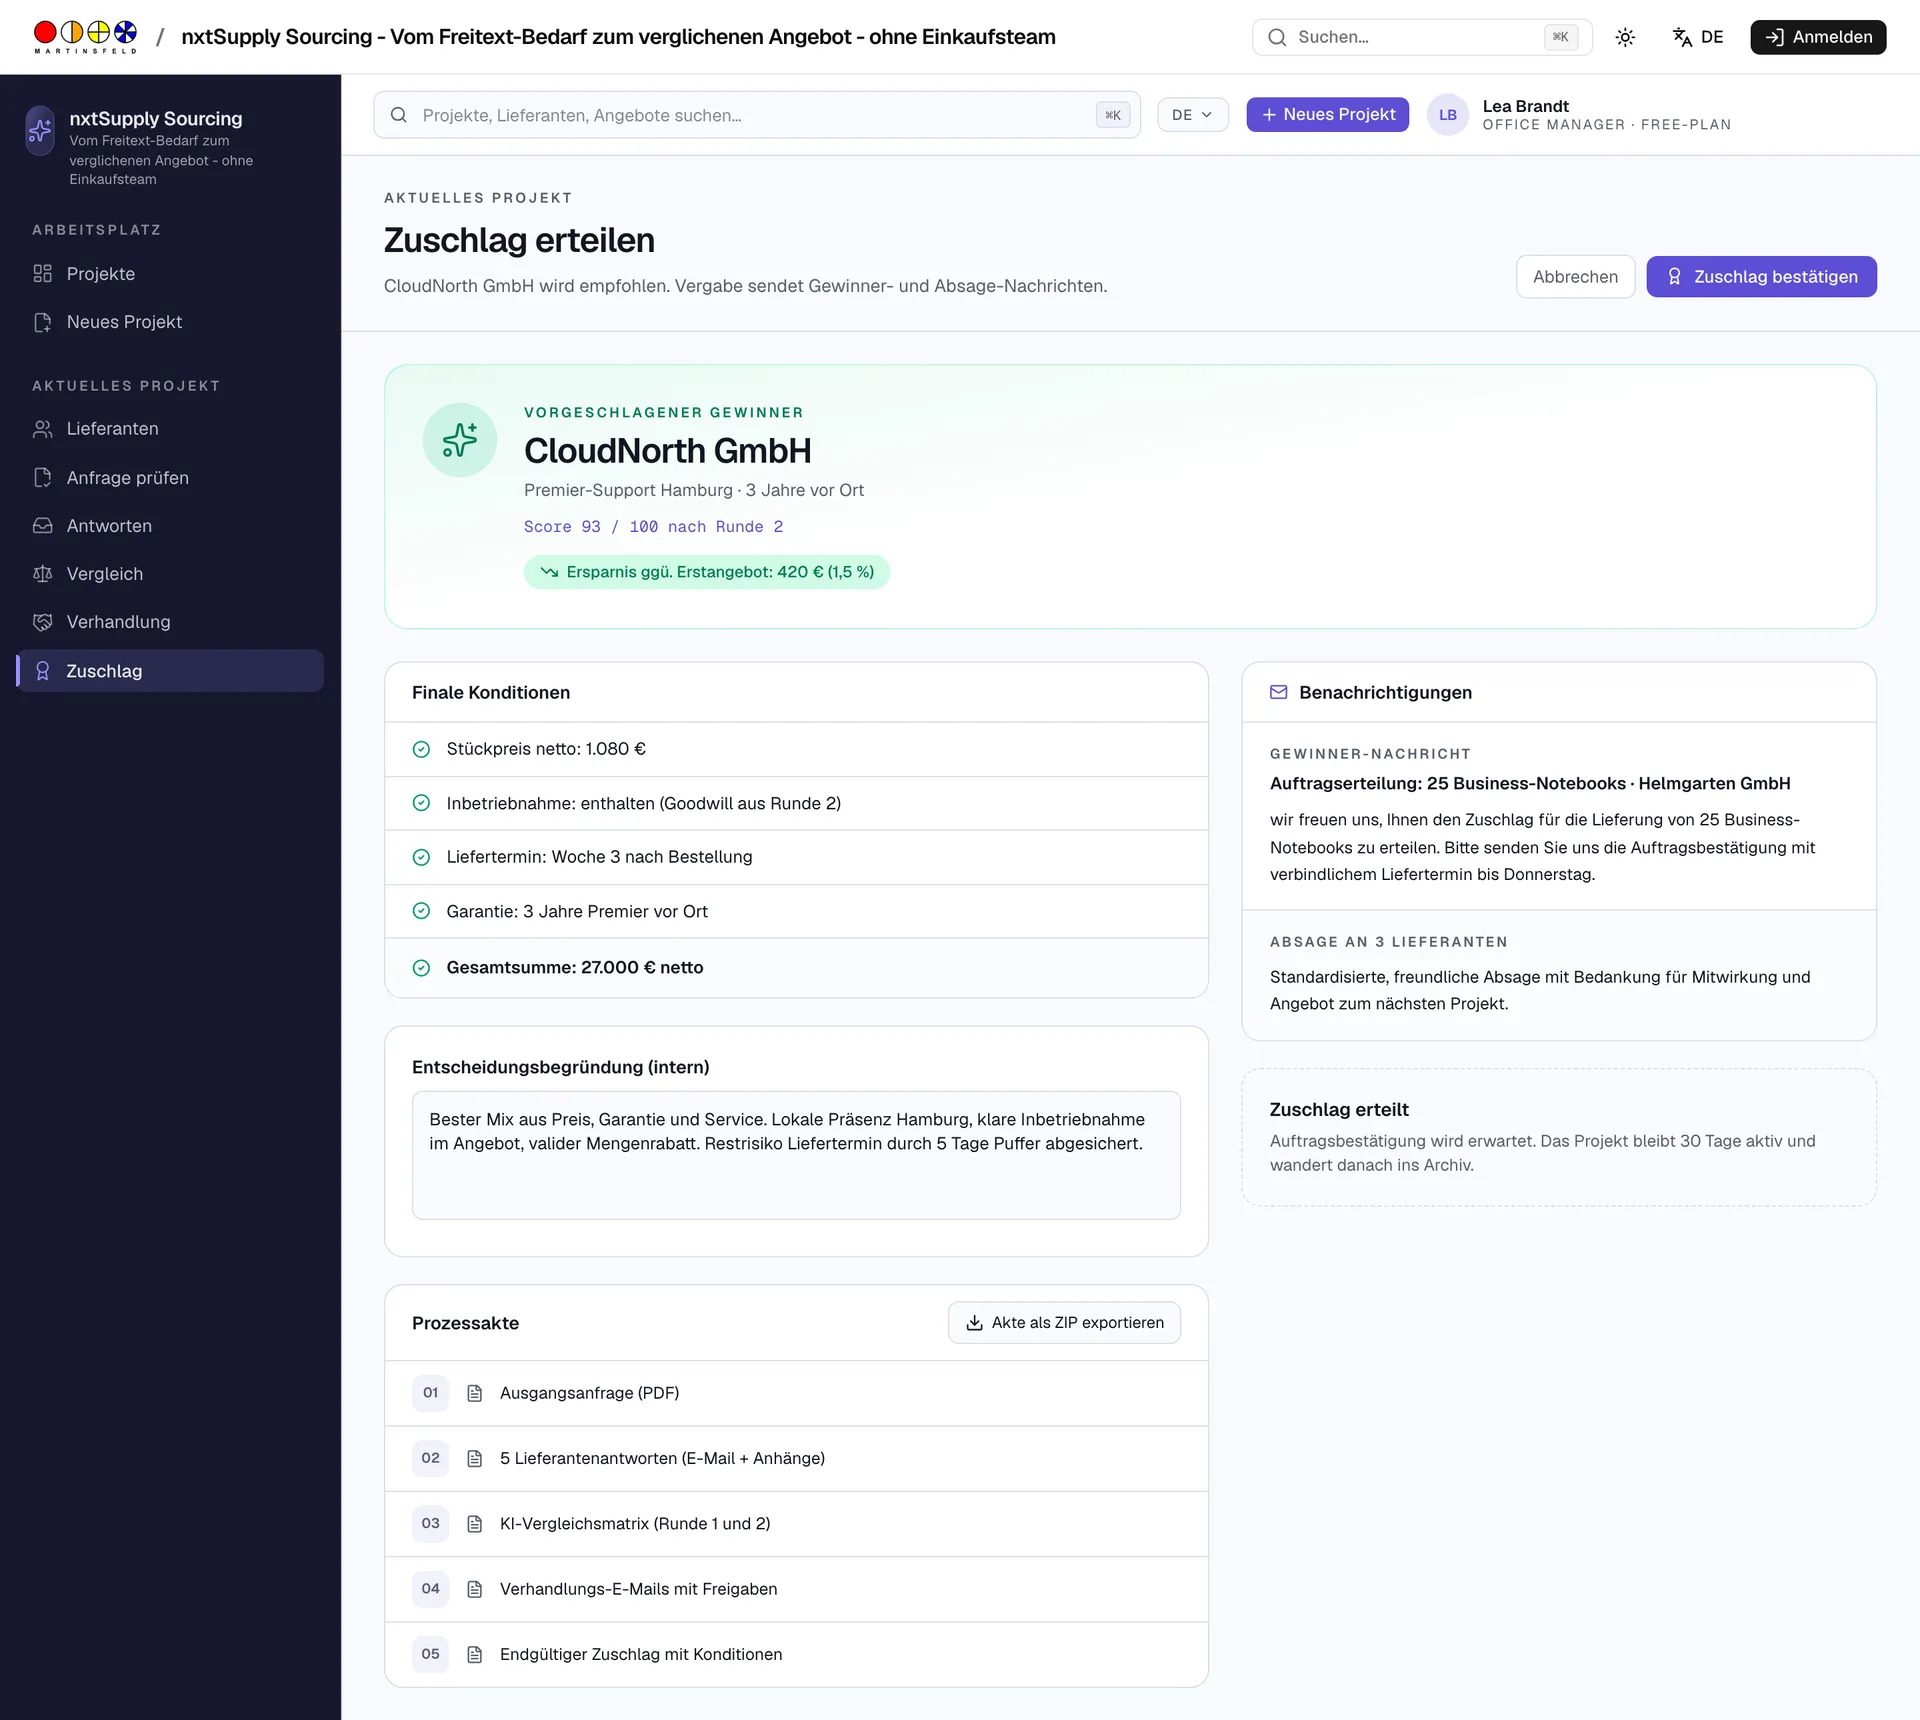Click check icon beside Stückpreis netto
Screen dimensions: 1920x1720
point(421,750)
